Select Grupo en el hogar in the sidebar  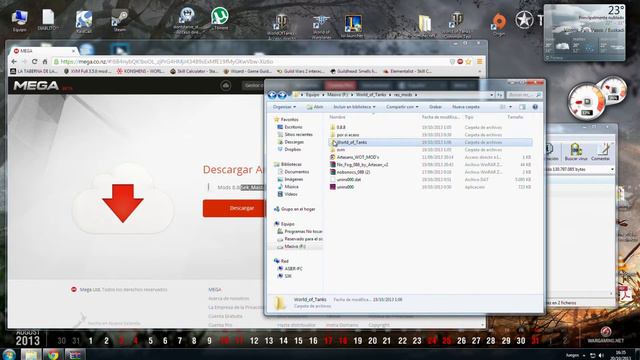pos(295,209)
